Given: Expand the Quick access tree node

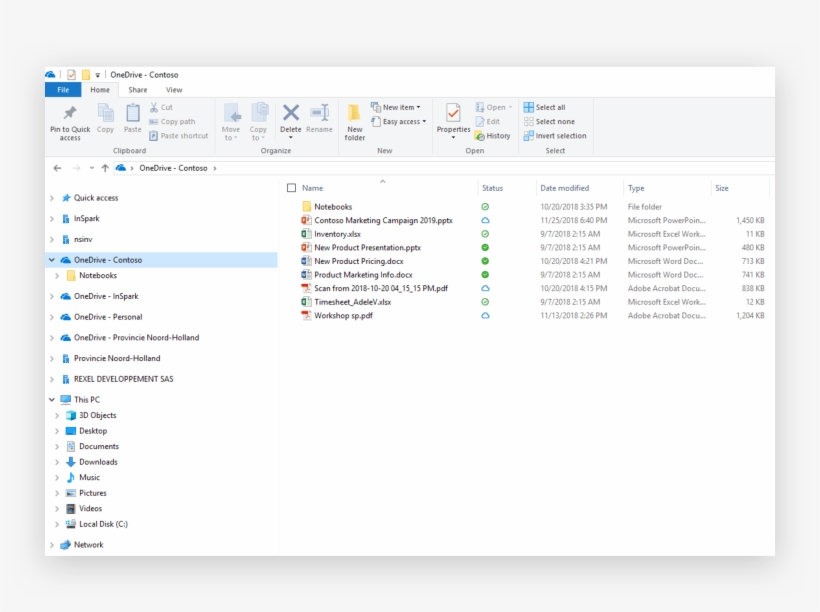Looking at the screenshot, I should click(x=52, y=198).
